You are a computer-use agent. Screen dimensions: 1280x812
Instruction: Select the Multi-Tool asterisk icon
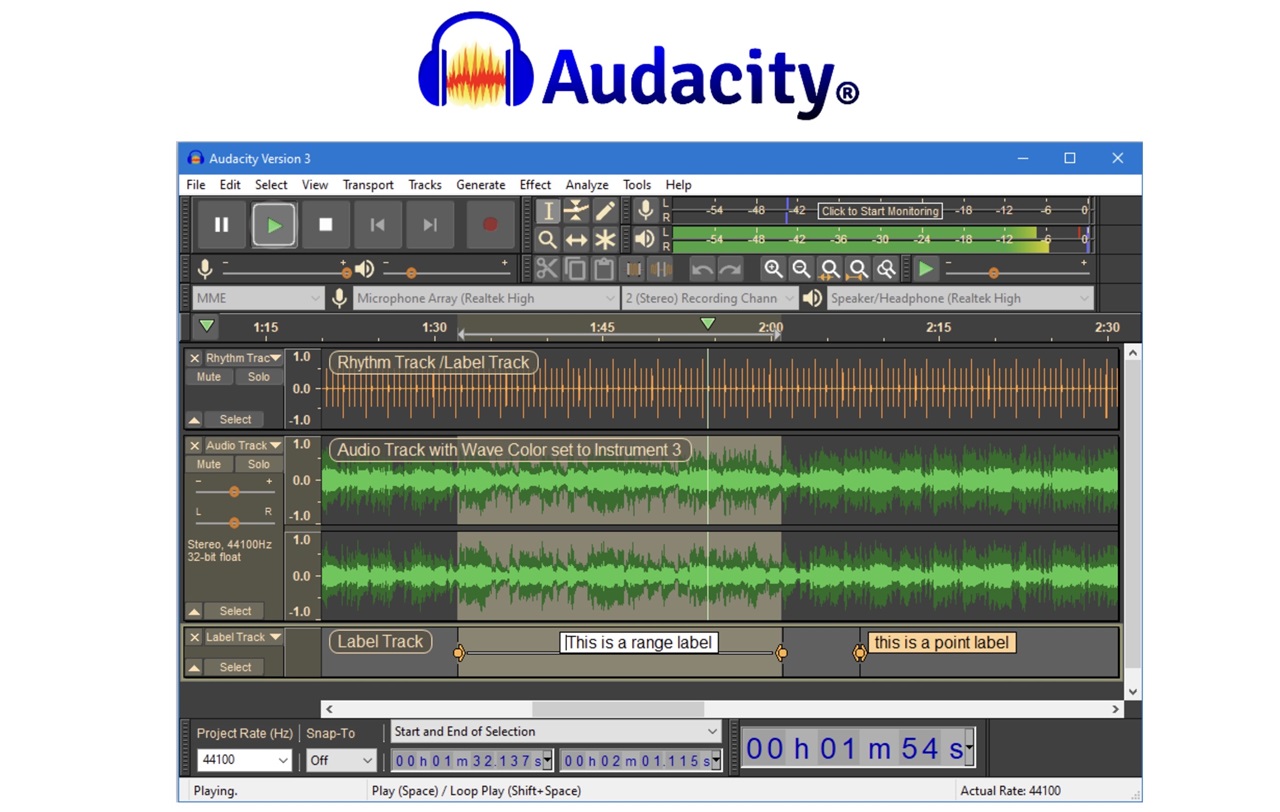click(x=605, y=240)
